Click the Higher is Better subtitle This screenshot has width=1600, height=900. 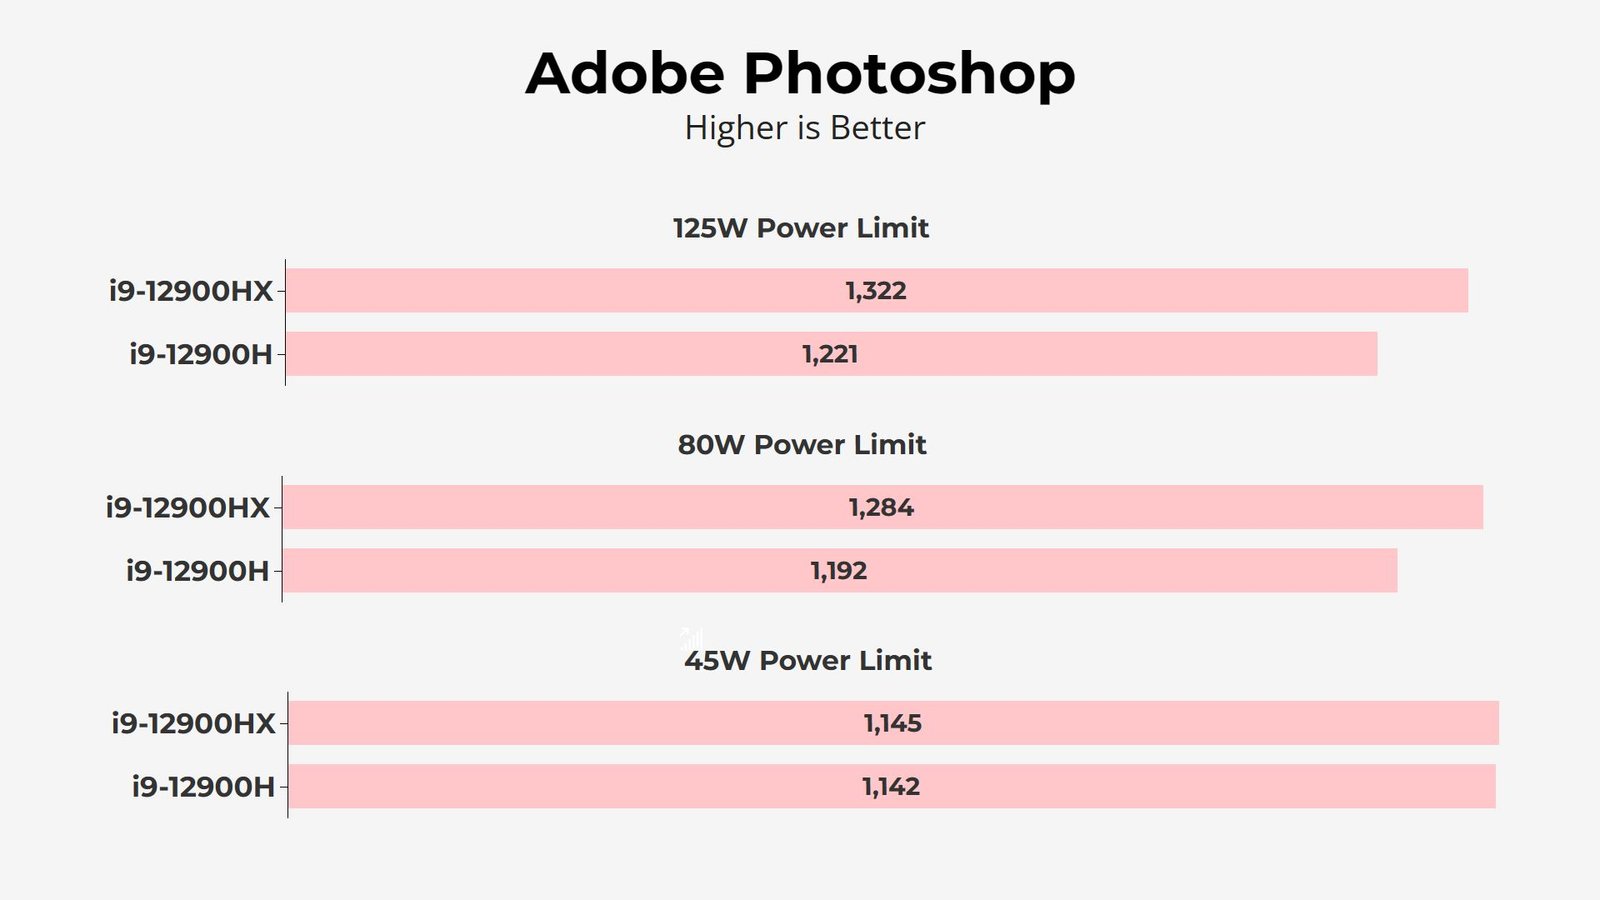tap(805, 128)
